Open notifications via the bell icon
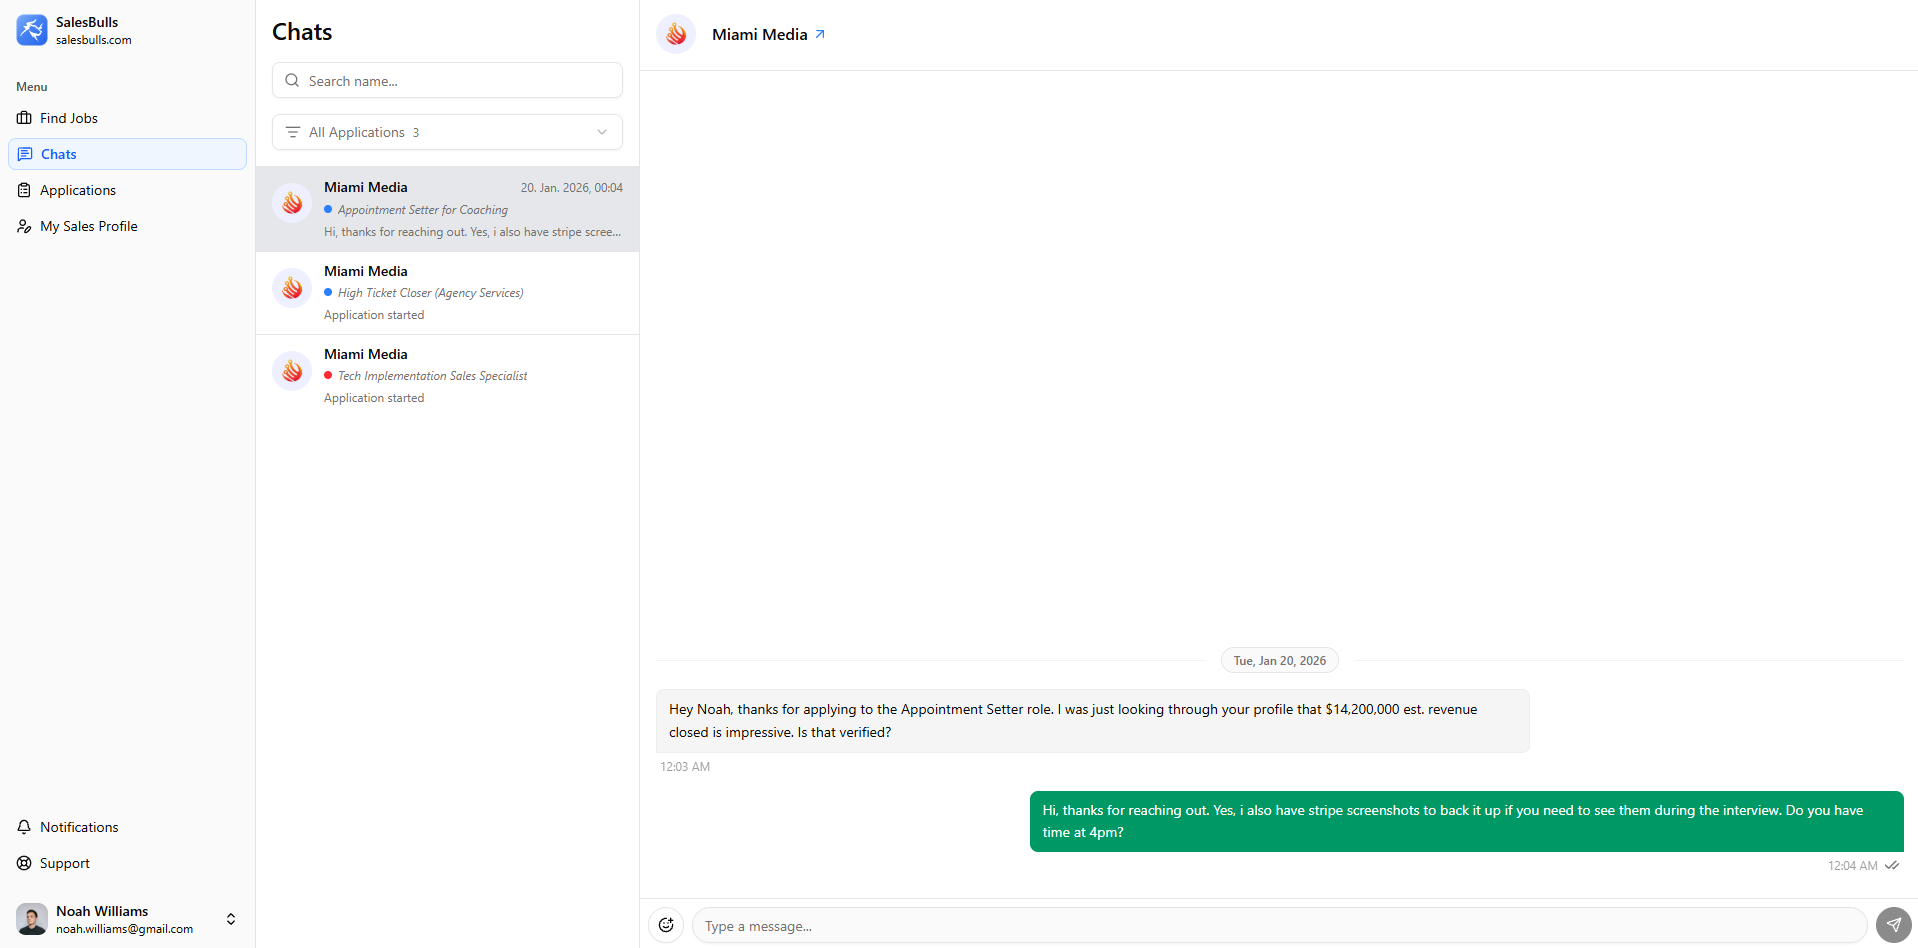The width and height of the screenshot is (1918, 948). pos(23,827)
